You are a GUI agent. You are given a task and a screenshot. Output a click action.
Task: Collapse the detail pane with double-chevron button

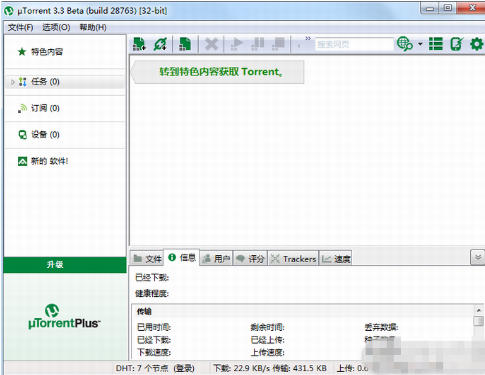[477, 257]
